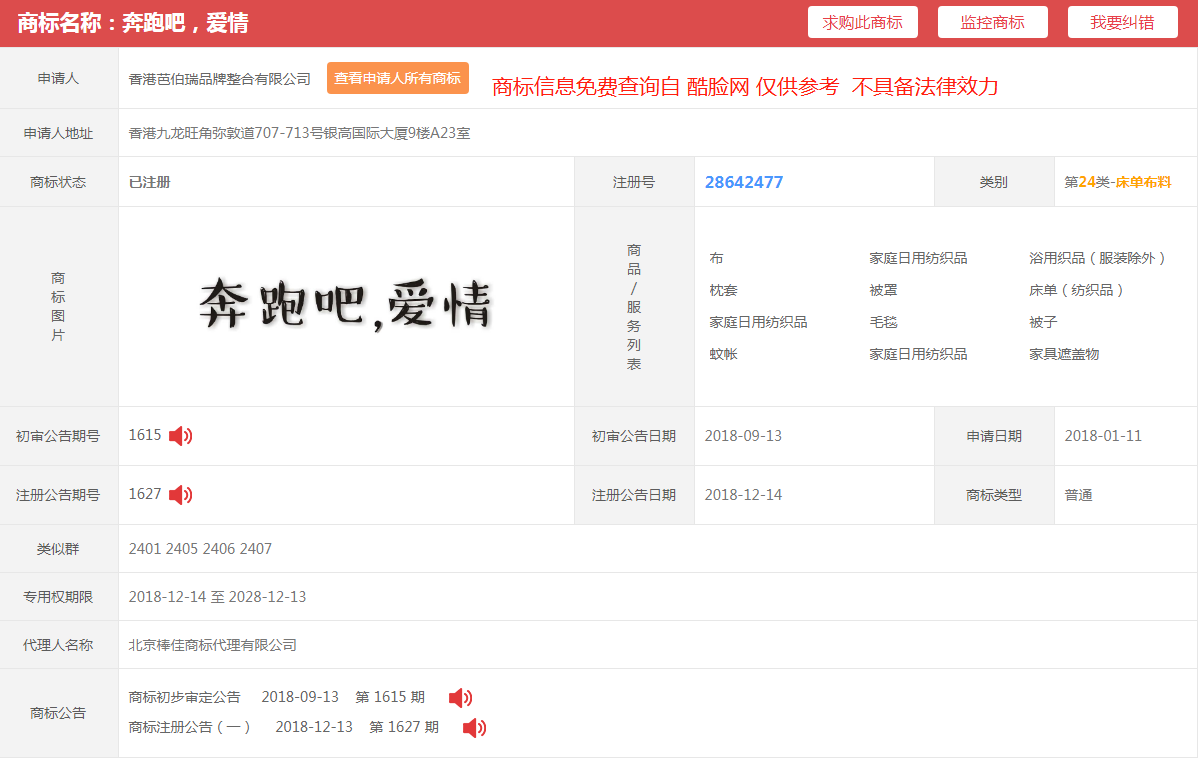Click the 家具遮盖物 goods item
The width and height of the screenshot is (1199, 761).
pyautogui.click(x=1064, y=354)
